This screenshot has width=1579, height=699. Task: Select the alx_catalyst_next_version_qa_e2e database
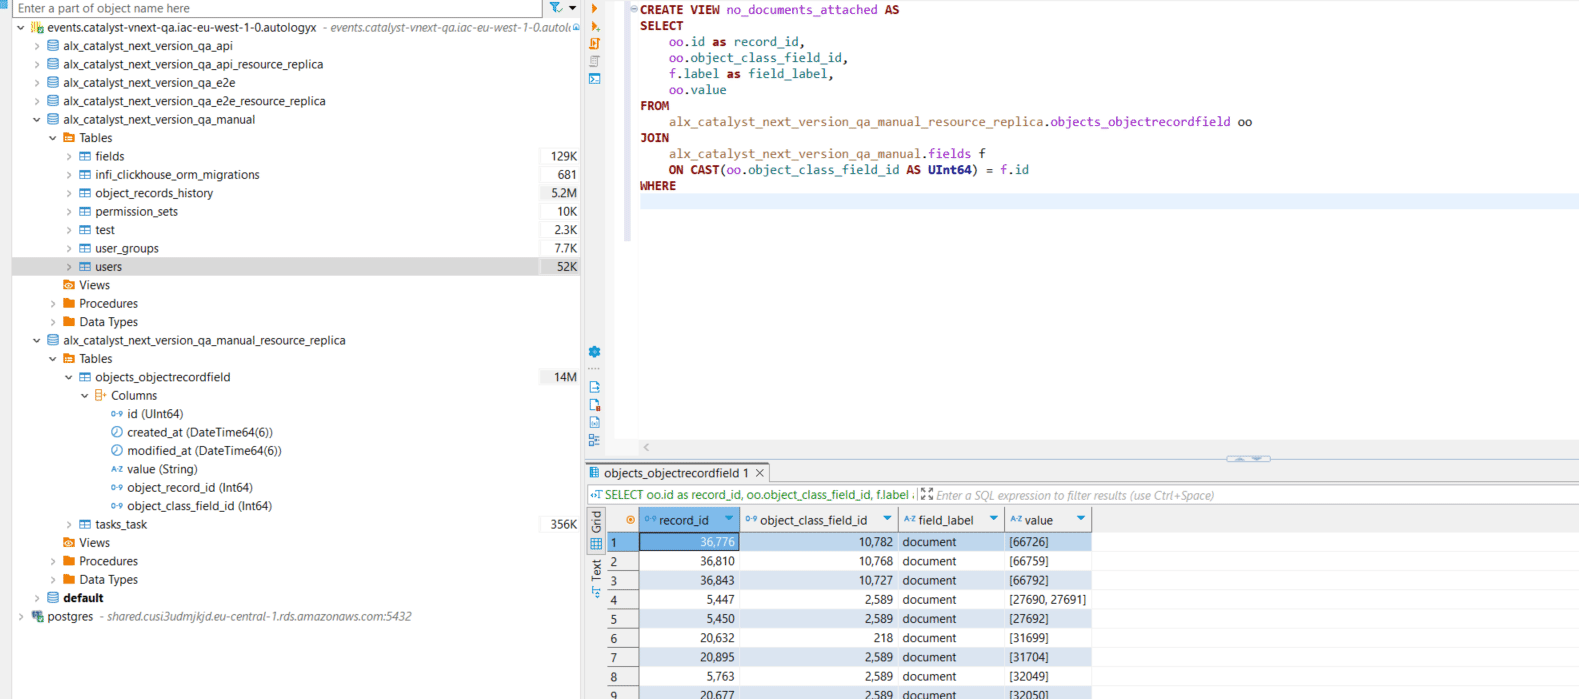click(149, 83)
